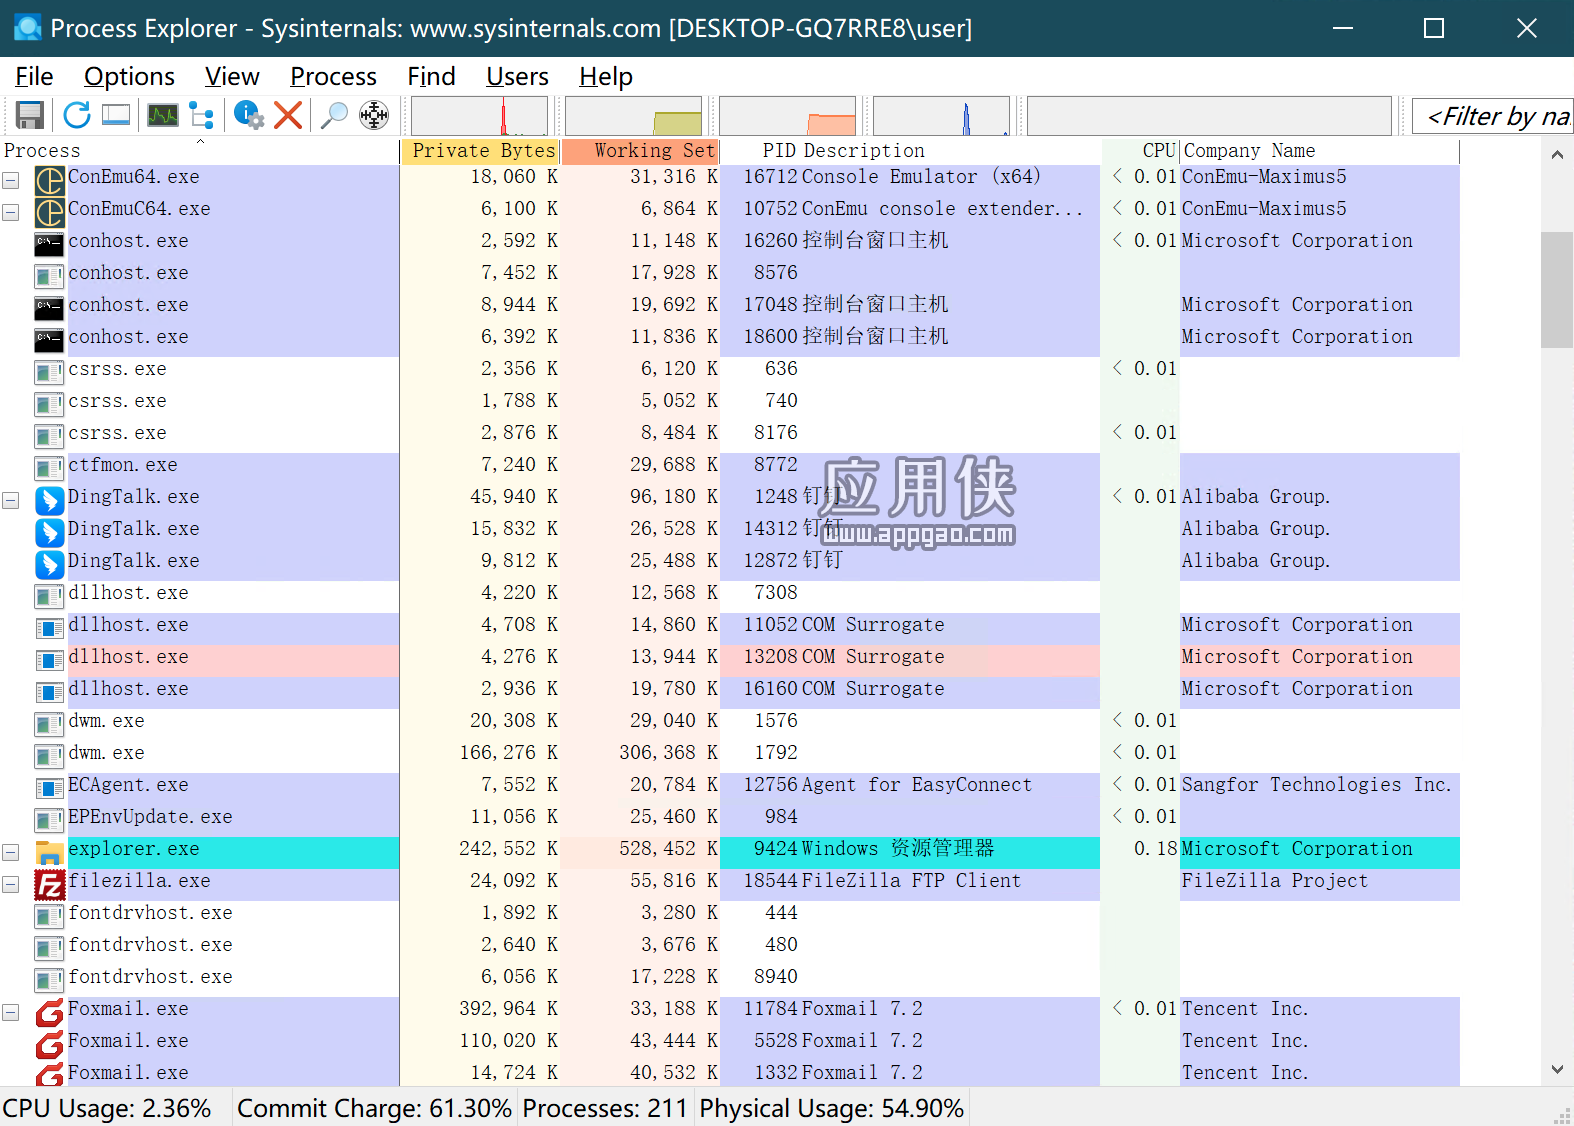The height and width of the screenshot is (1126, 1574).
Task: Select csrss.exe row with PID 636
Action: coord(730,373)
